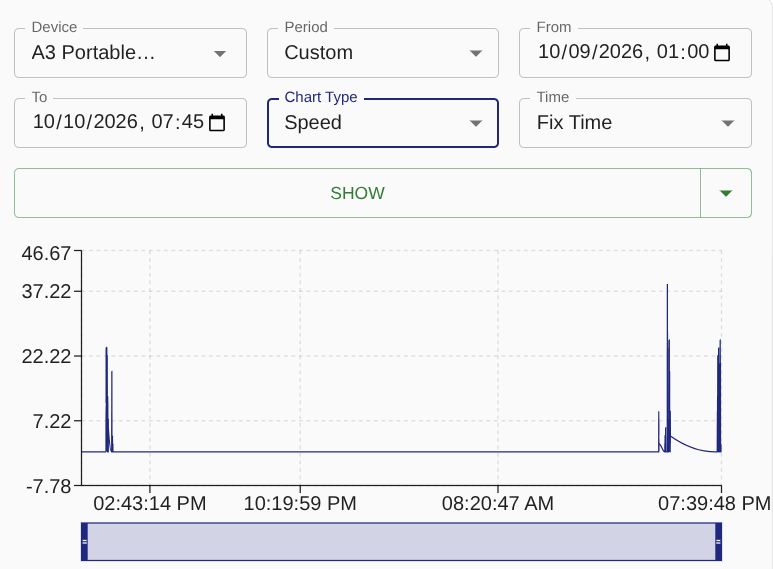
Task: Expand the SHOW button options arrow
Action: [726, 193]
